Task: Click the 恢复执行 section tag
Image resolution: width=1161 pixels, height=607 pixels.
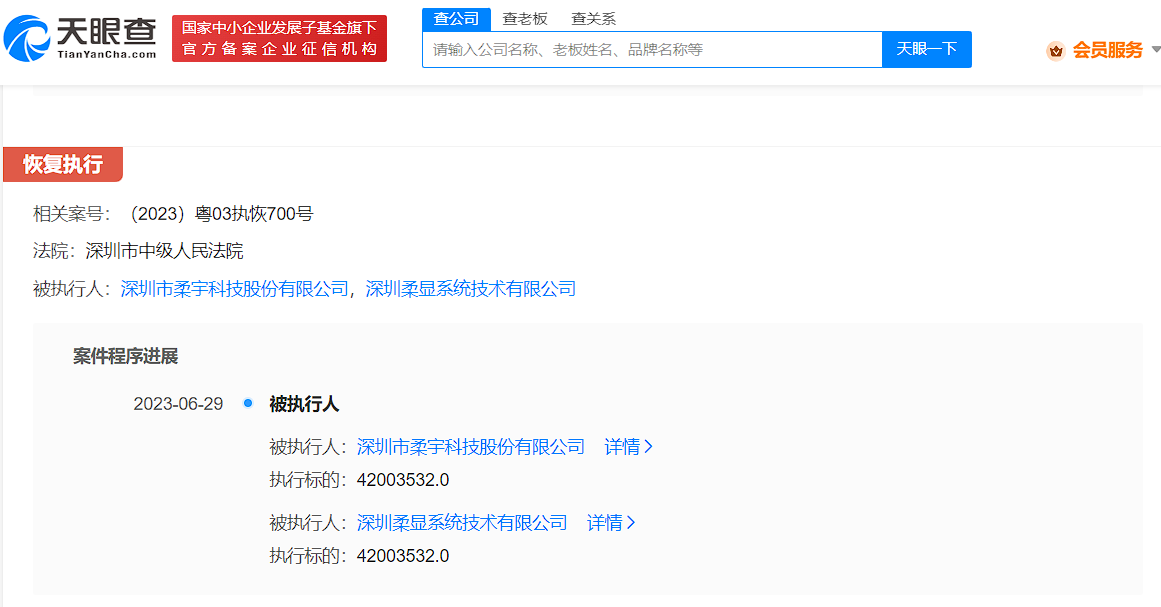Action: pos(63,164)
